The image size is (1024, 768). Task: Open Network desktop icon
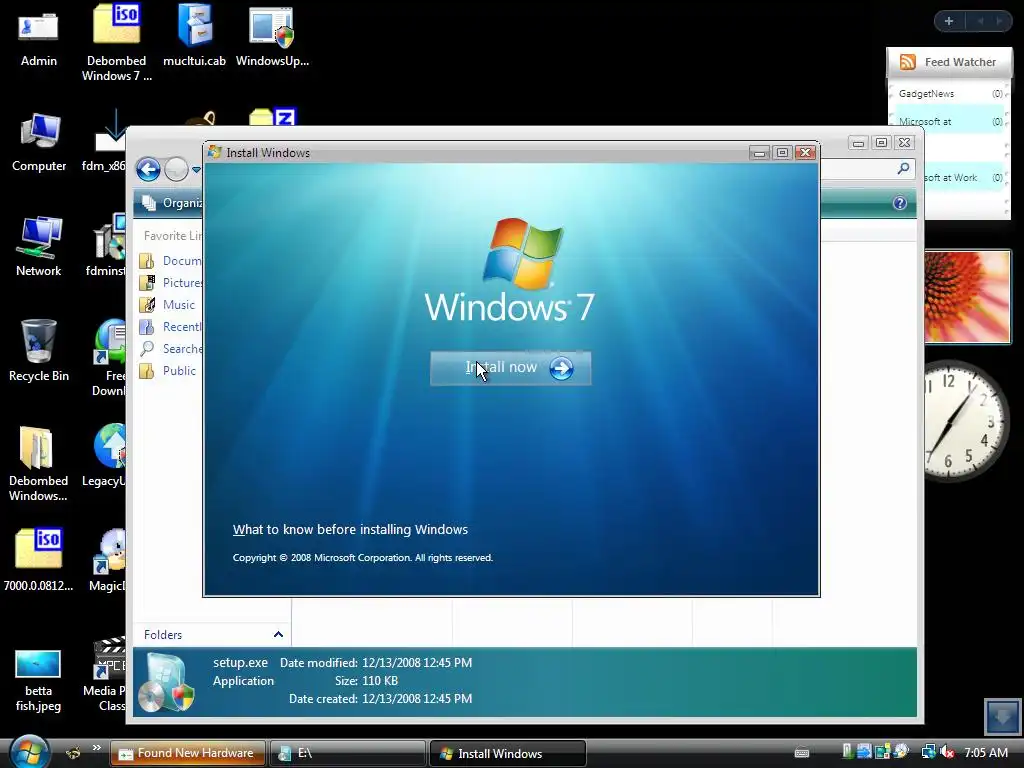click(x=39, y=248)
